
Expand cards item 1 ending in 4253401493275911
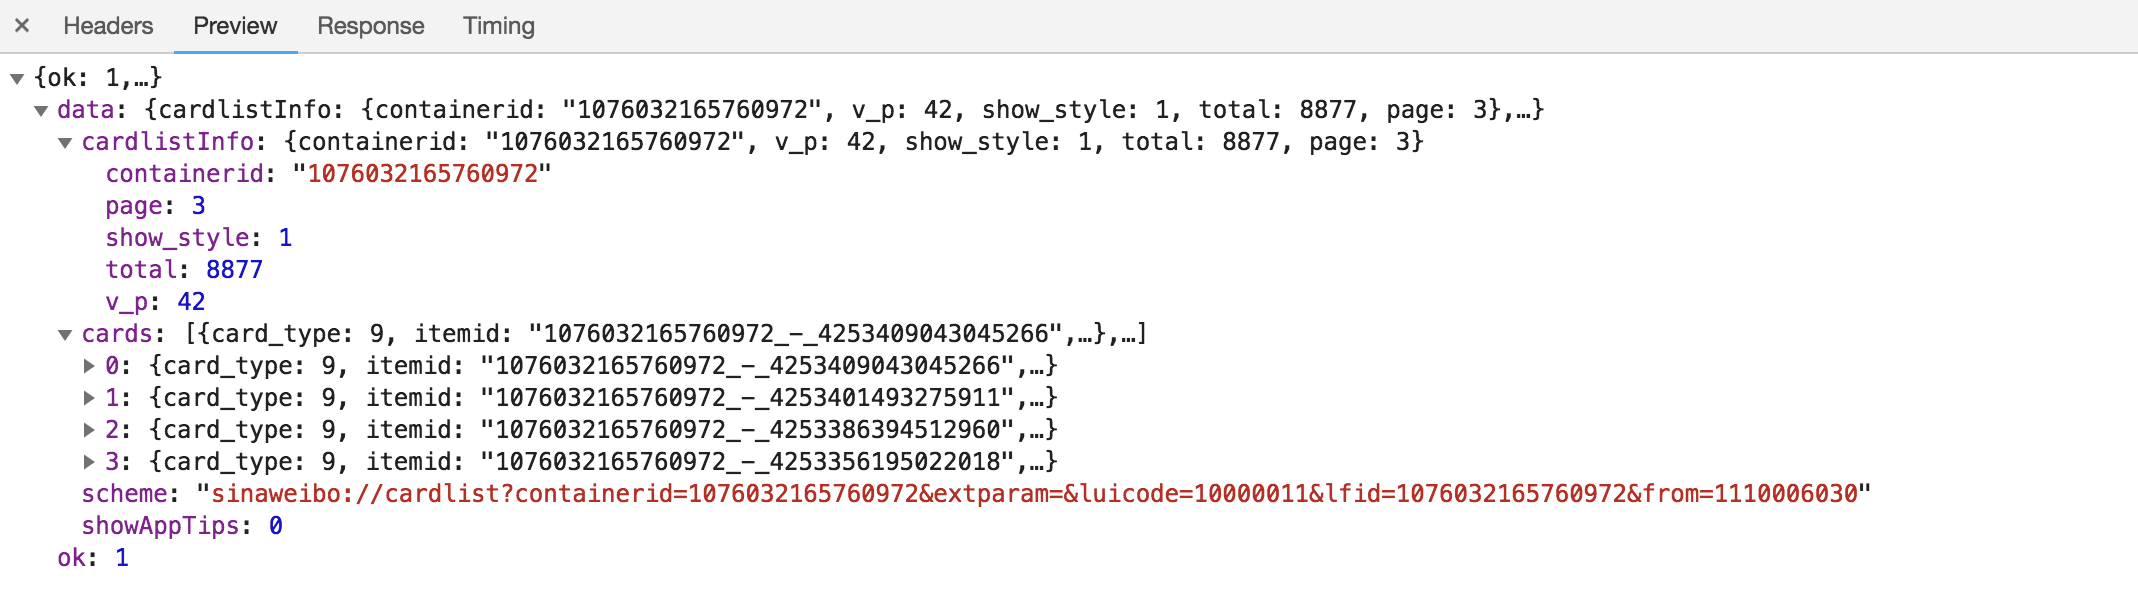[x=89, y=398]
